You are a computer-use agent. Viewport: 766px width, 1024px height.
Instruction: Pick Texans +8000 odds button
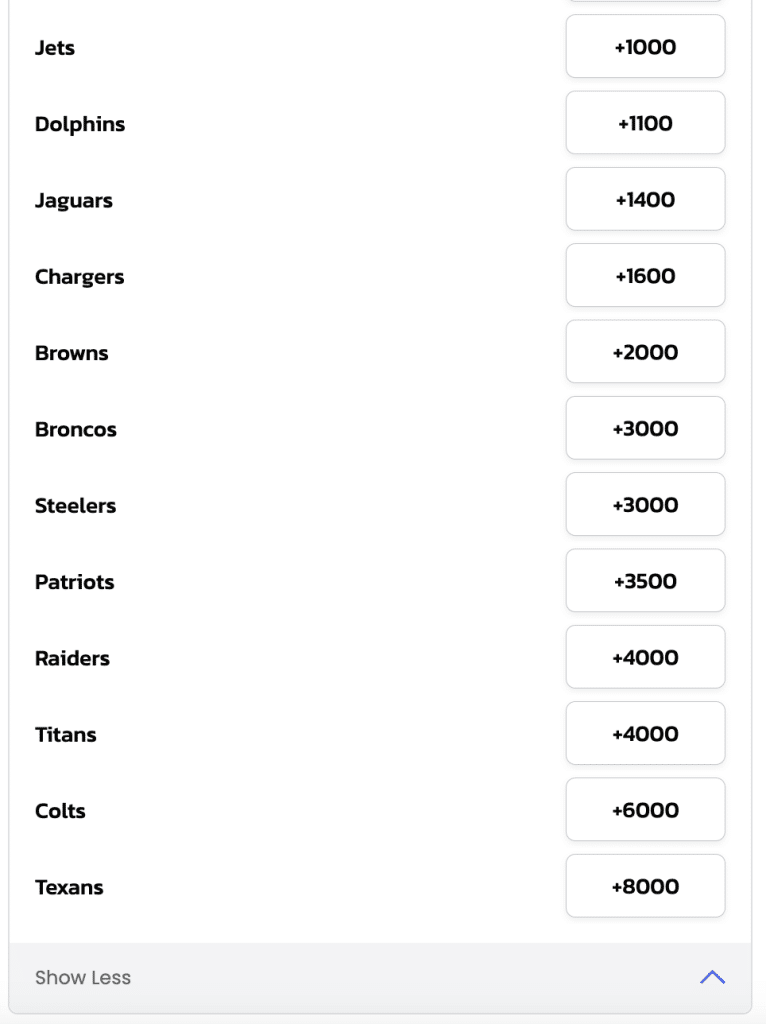coord(645,886)
